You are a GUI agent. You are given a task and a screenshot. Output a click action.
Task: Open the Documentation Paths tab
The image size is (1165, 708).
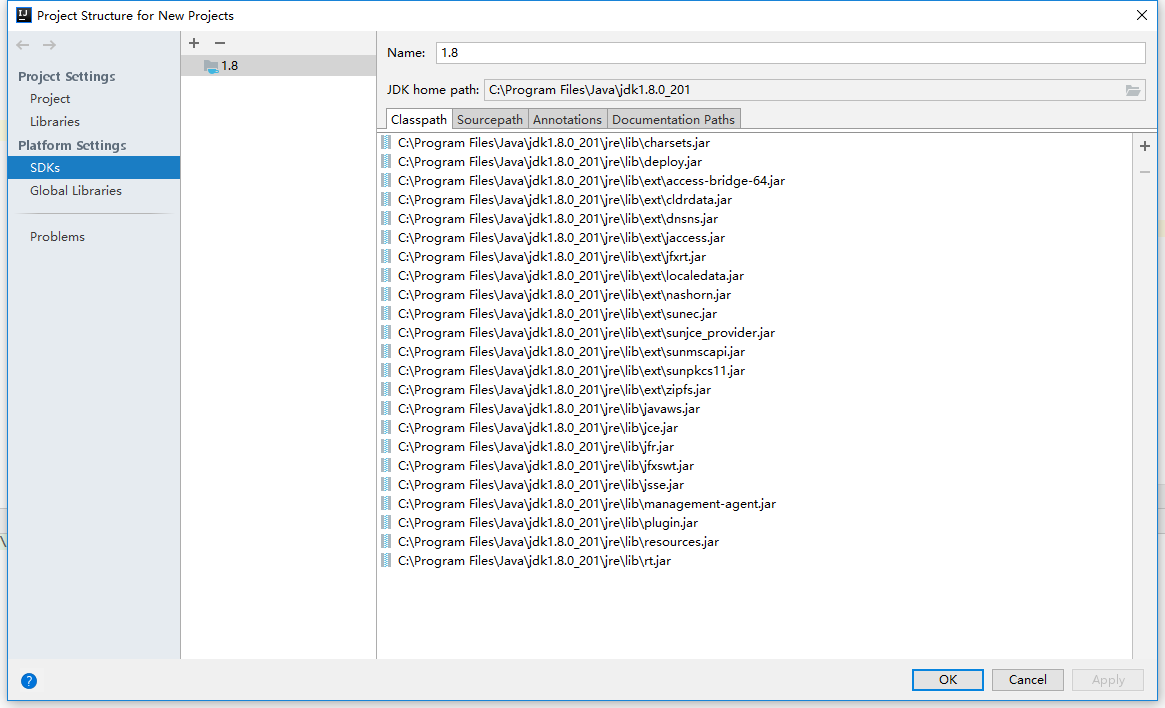pos(673,118)
